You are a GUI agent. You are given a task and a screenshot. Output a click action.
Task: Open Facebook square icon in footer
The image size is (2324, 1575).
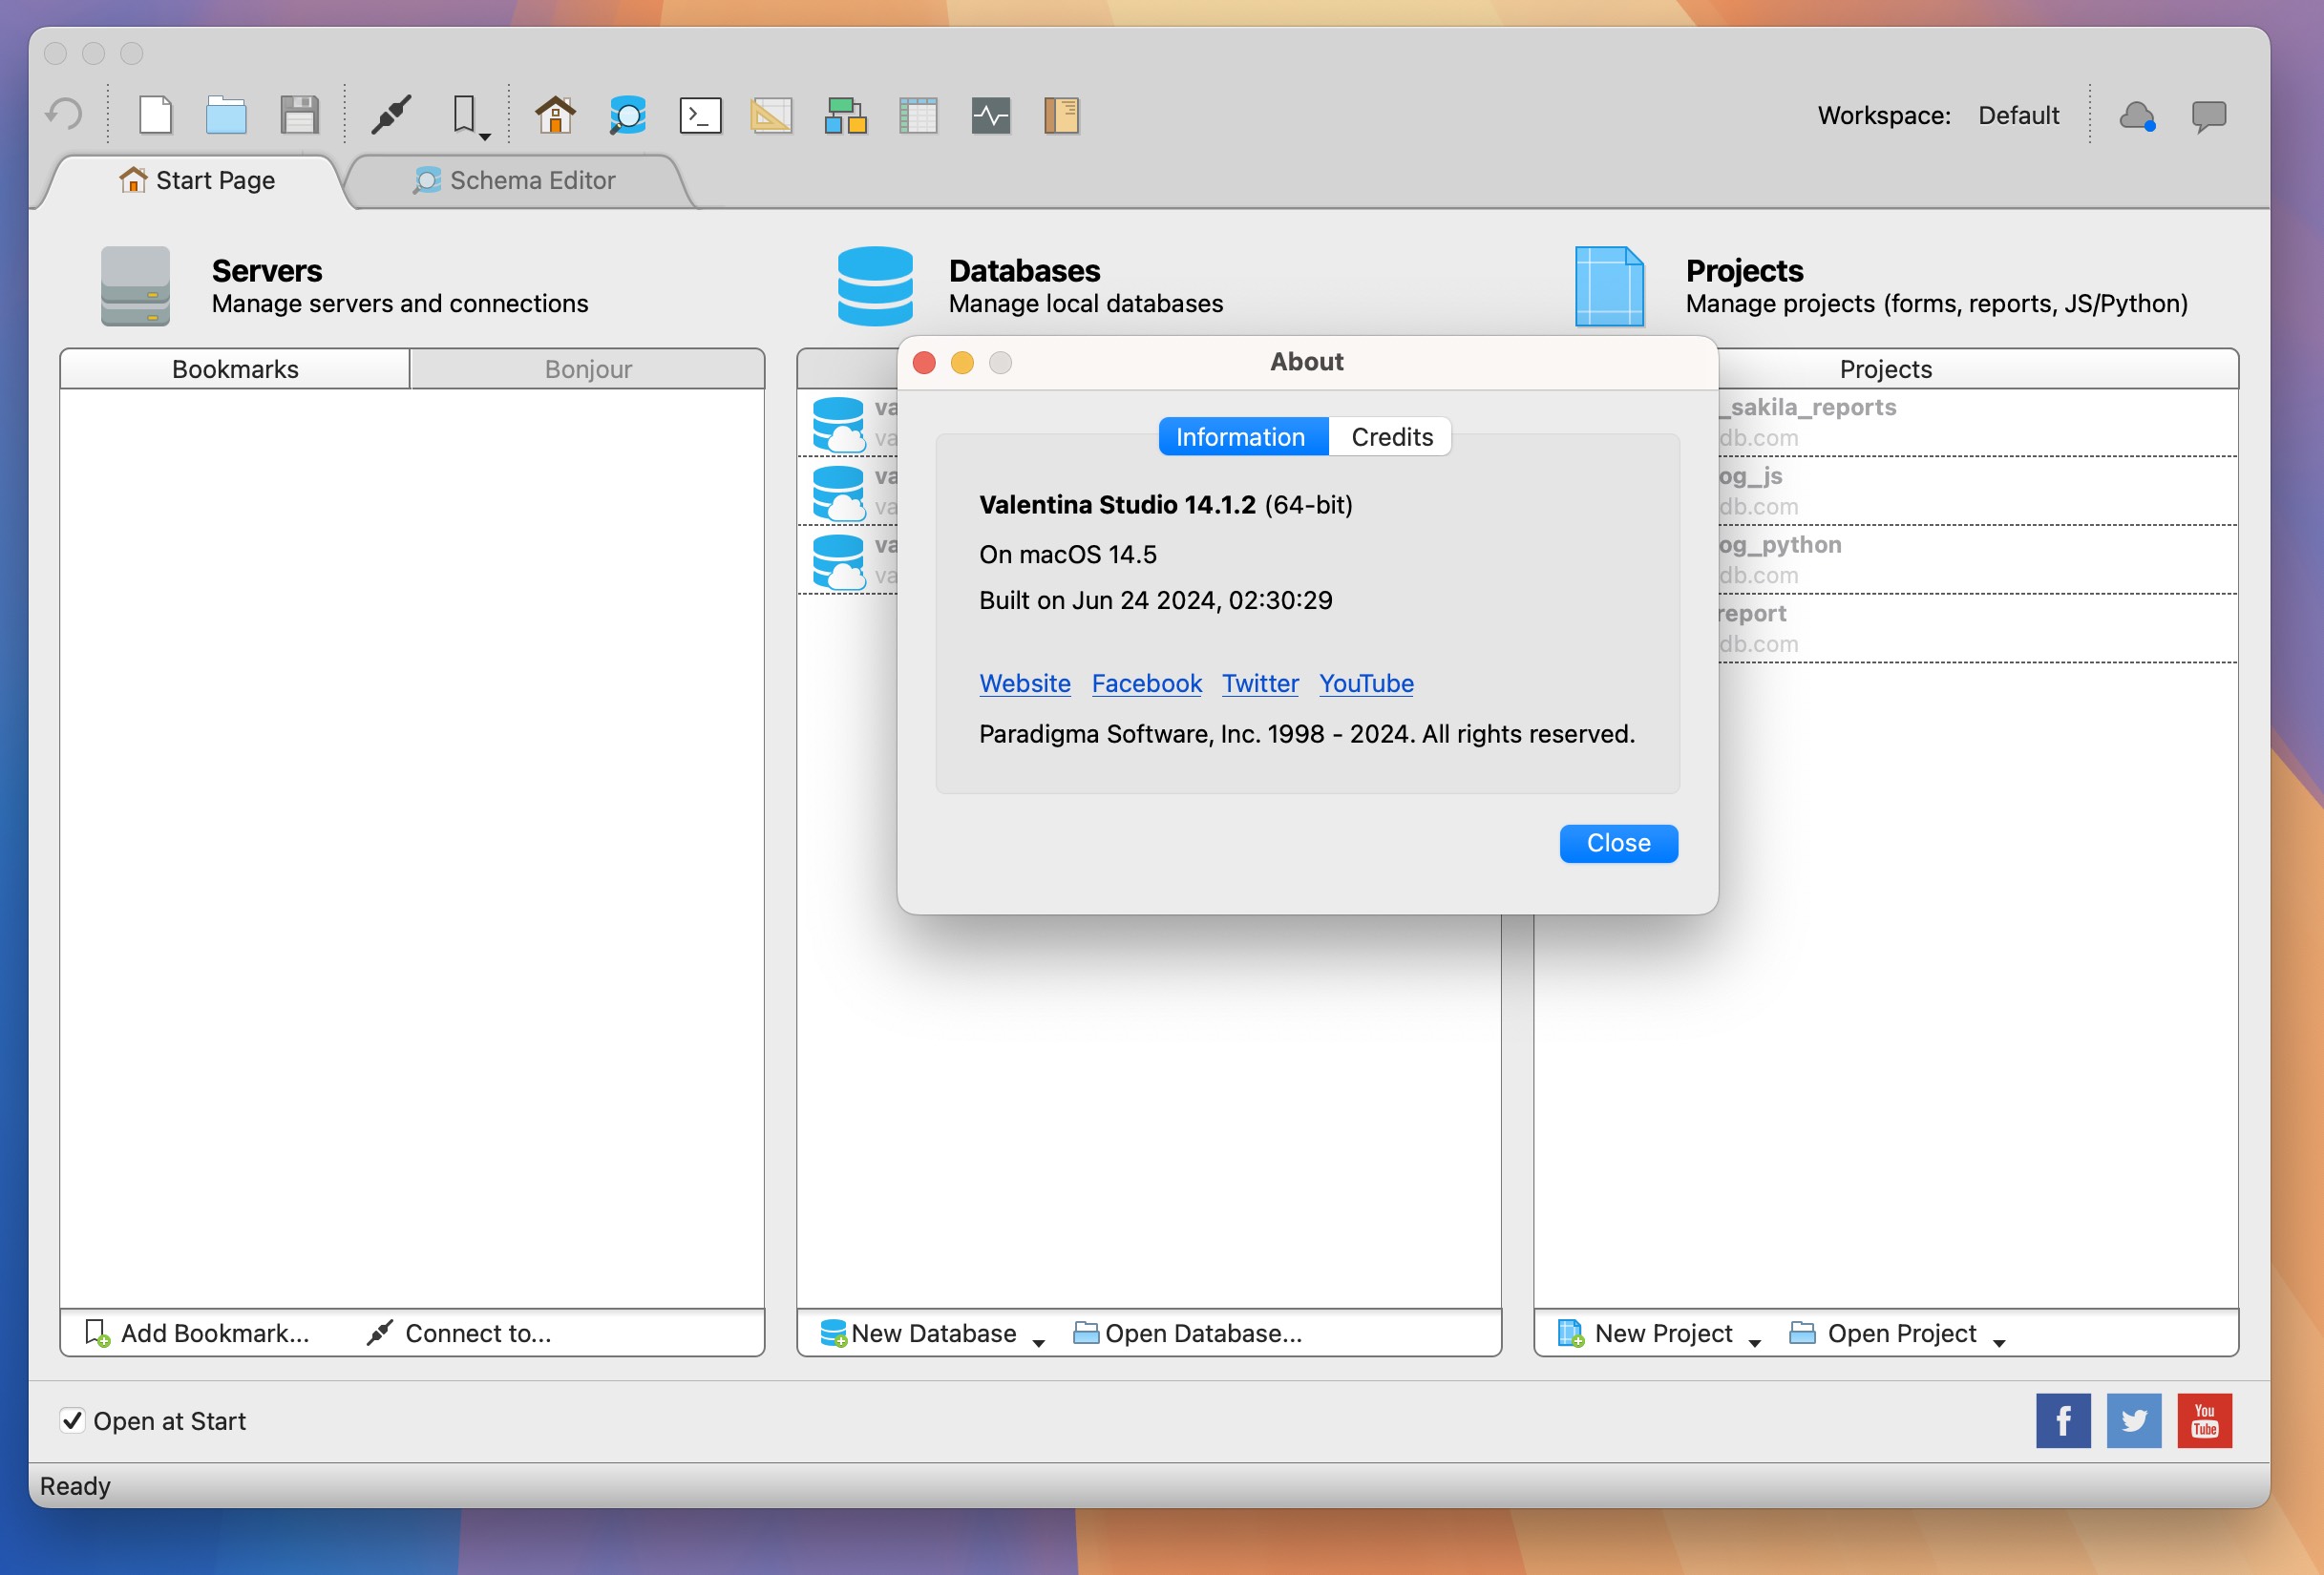[2063, 1420]
